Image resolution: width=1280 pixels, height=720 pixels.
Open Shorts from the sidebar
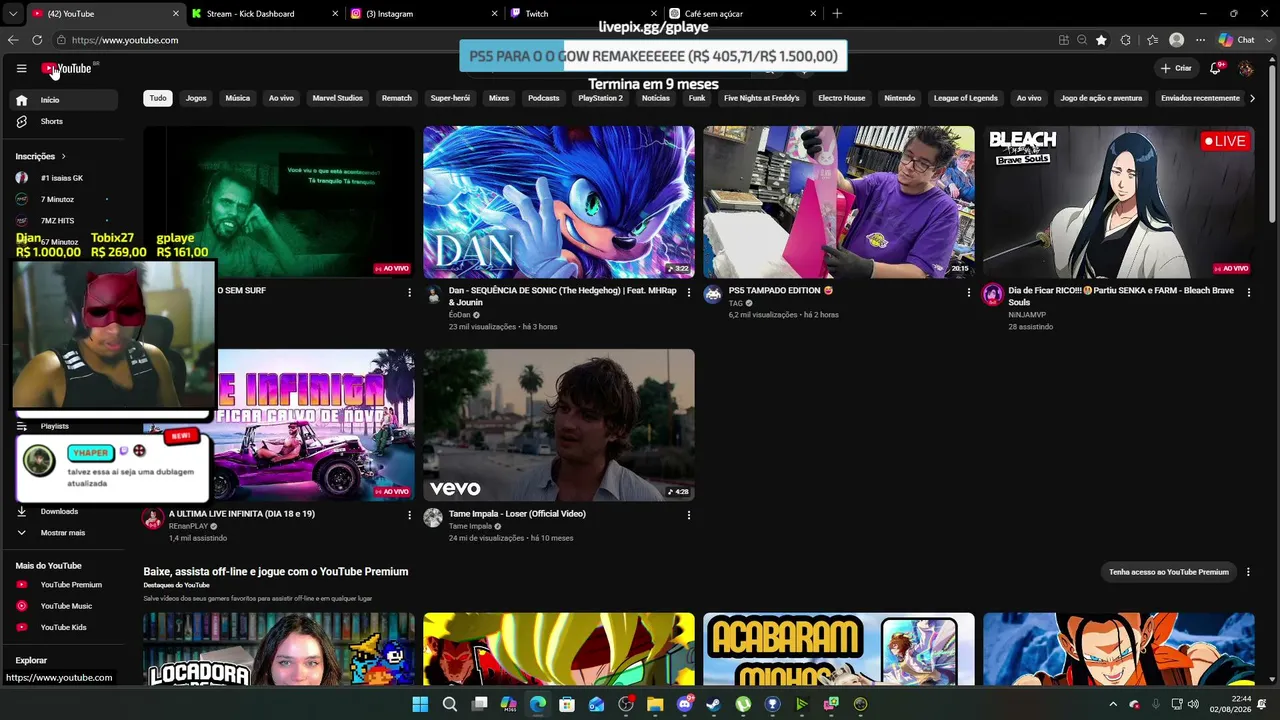(x=64, y=121)
